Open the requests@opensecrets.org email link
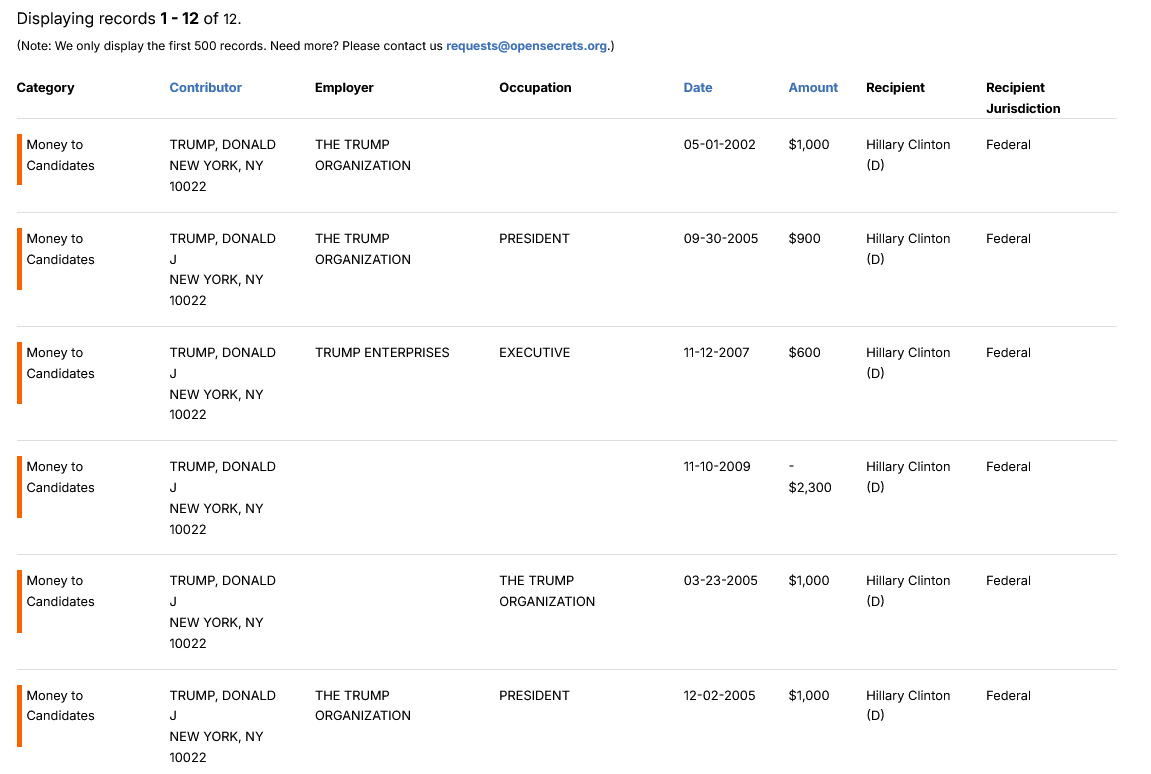Viewport: 1151px width, 774px height. (526, 46)
